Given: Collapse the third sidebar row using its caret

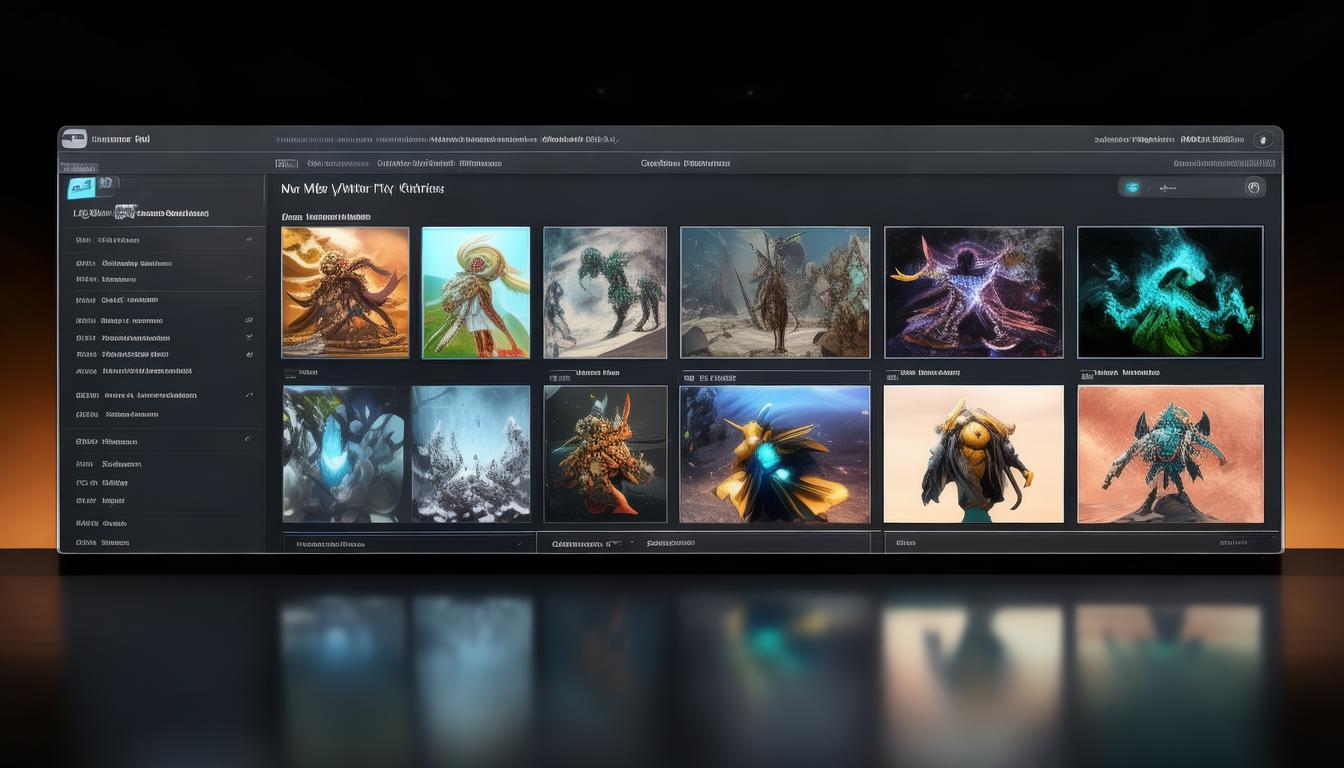Looking at the screenshot, I should [249, 279].
